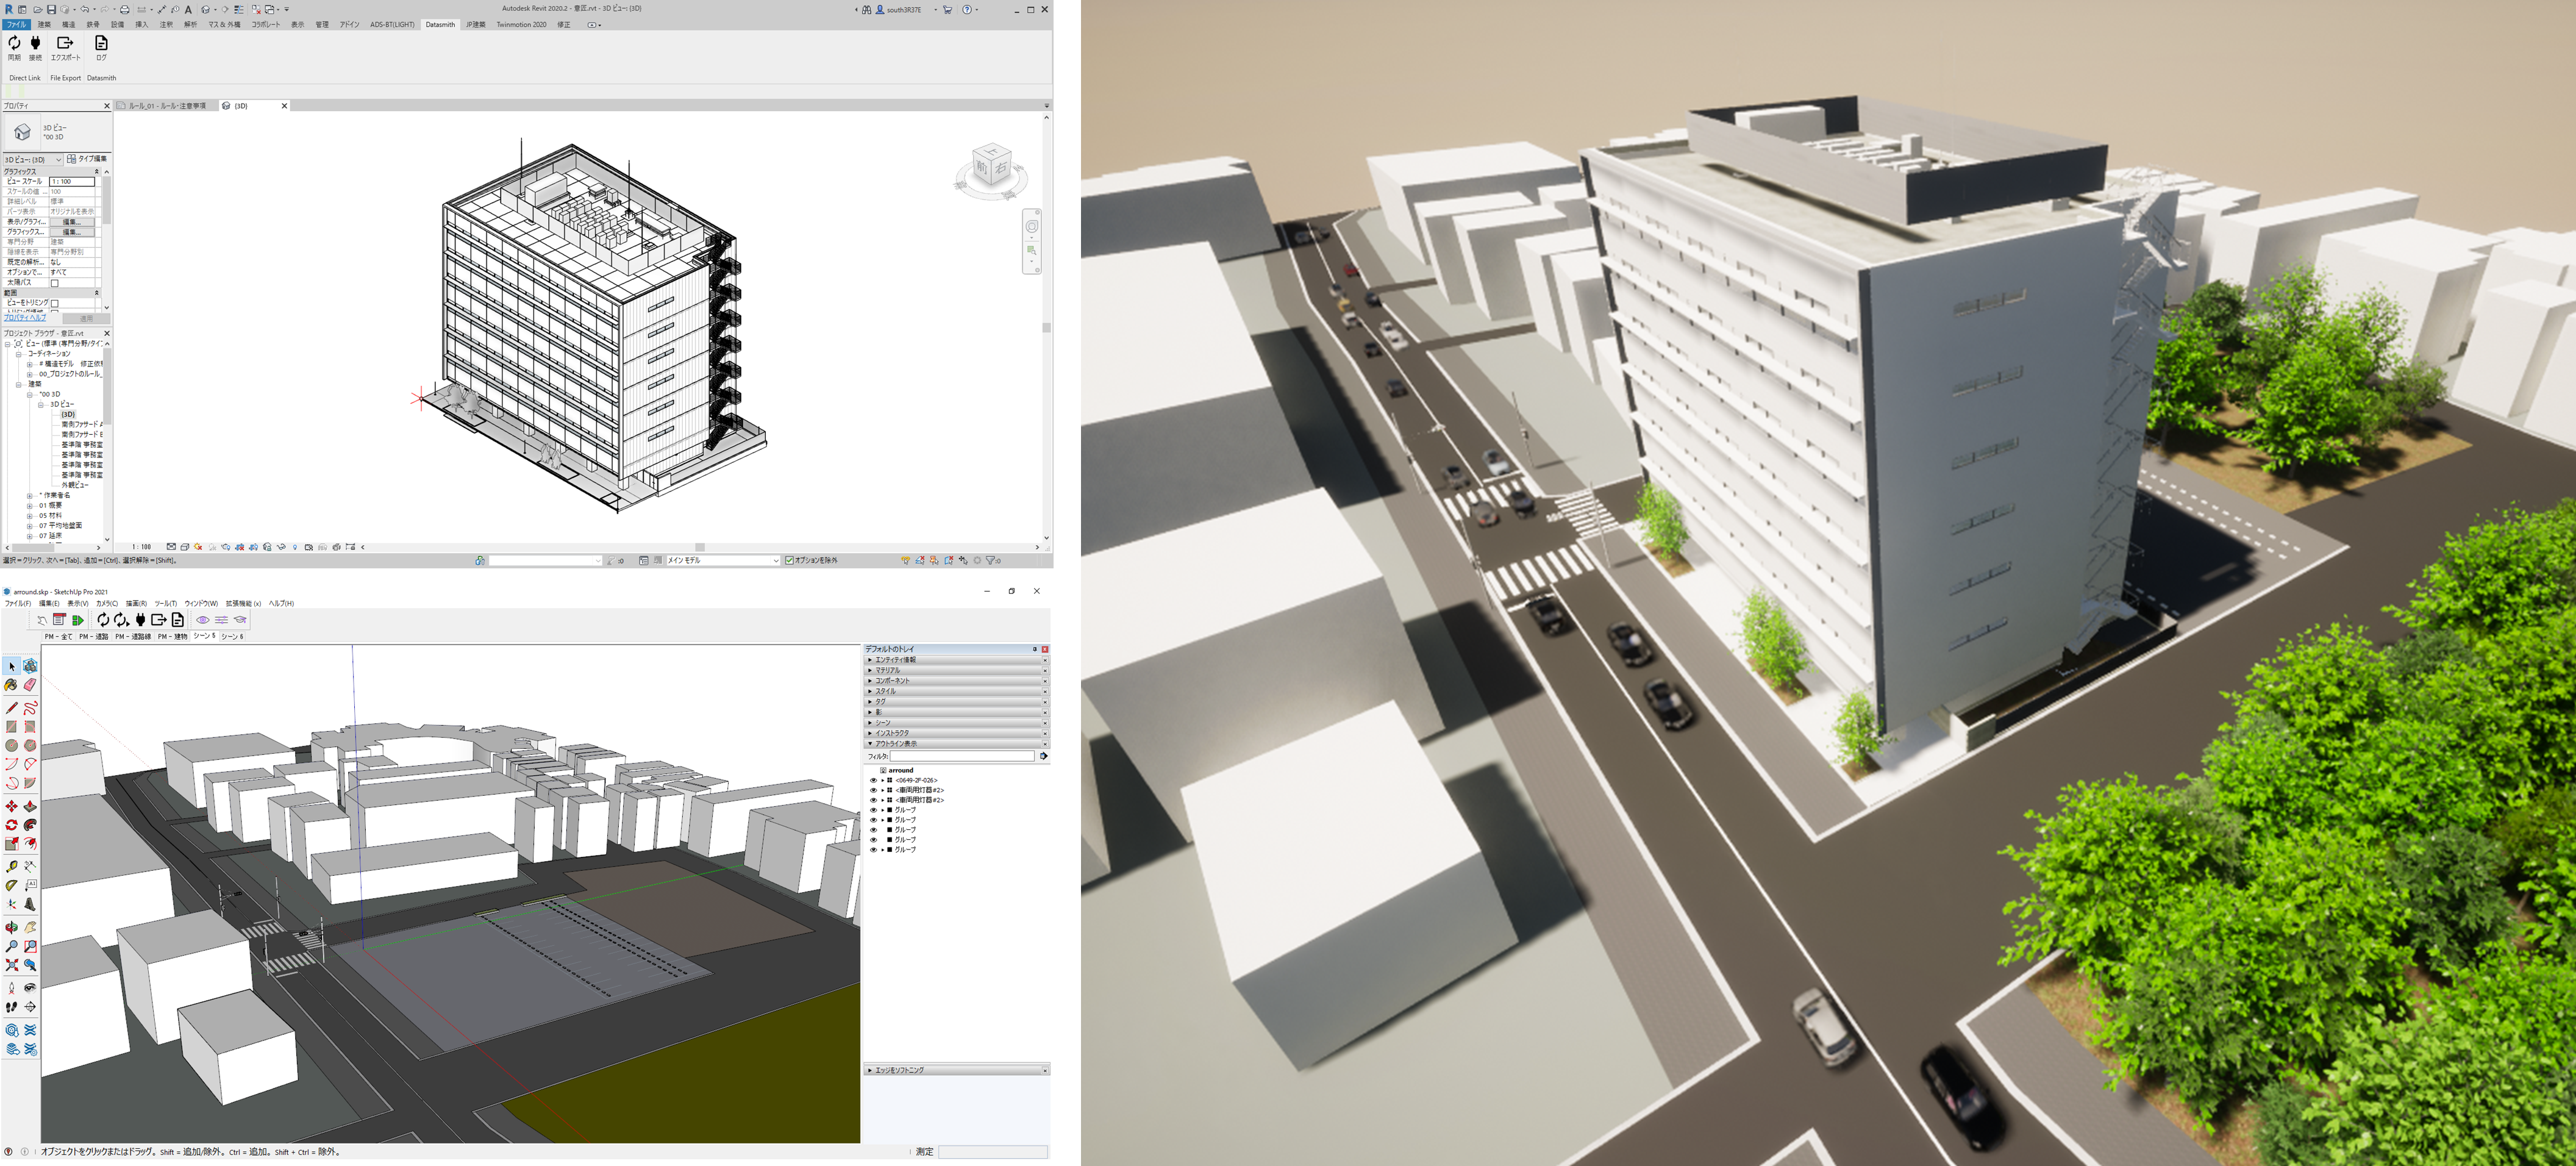This screenshot has width=2576, height=1166.
Task: Uncheck the オプションを除外 checkbox in status bar
Action: 789,561
